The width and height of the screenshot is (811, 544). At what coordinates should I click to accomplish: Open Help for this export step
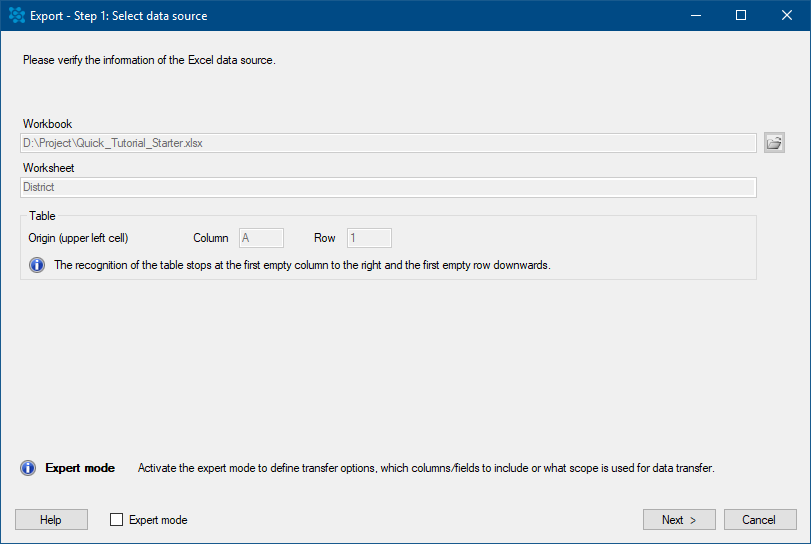51,520
